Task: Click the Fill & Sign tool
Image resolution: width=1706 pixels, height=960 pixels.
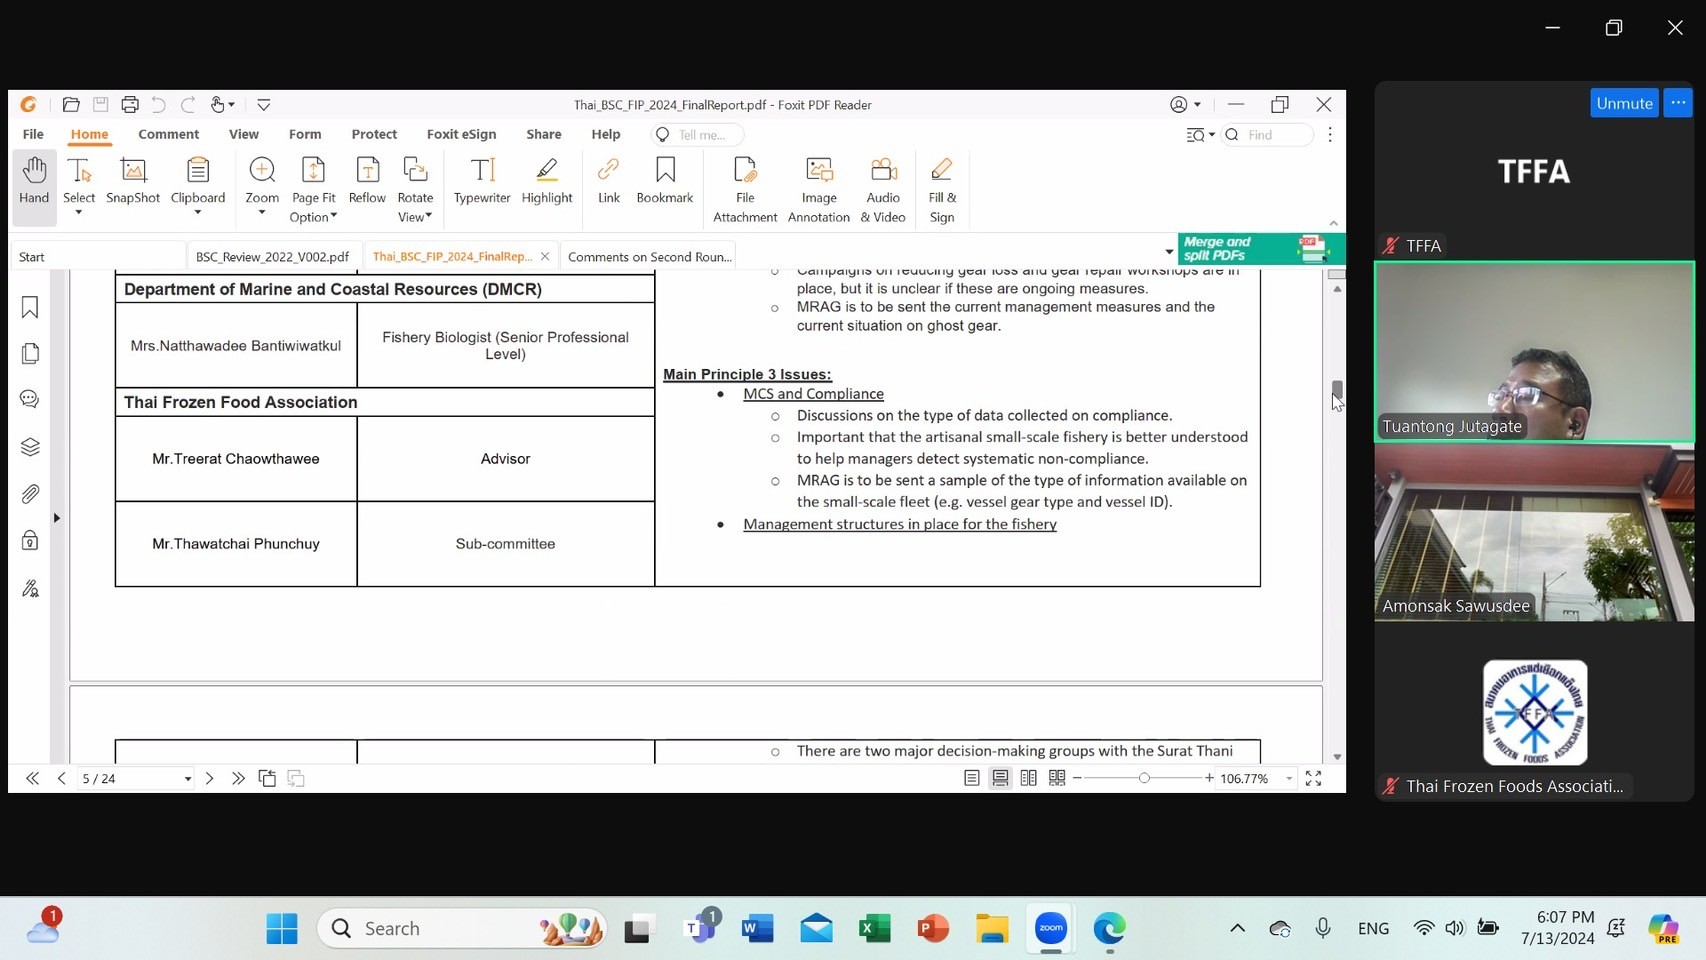Action: point(941,189)
